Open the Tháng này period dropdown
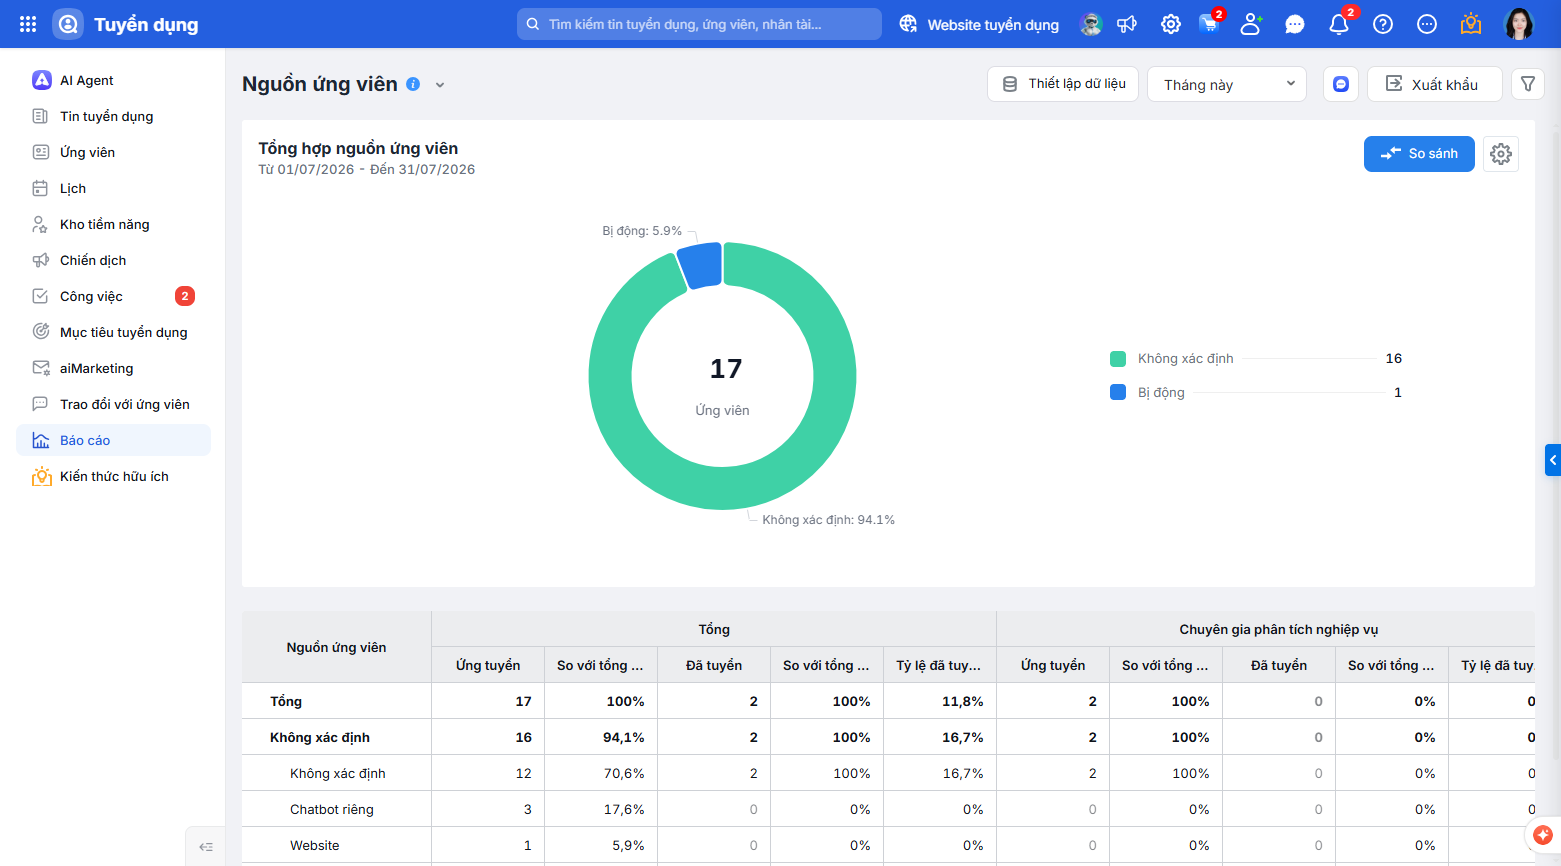 click(1228, 84)
